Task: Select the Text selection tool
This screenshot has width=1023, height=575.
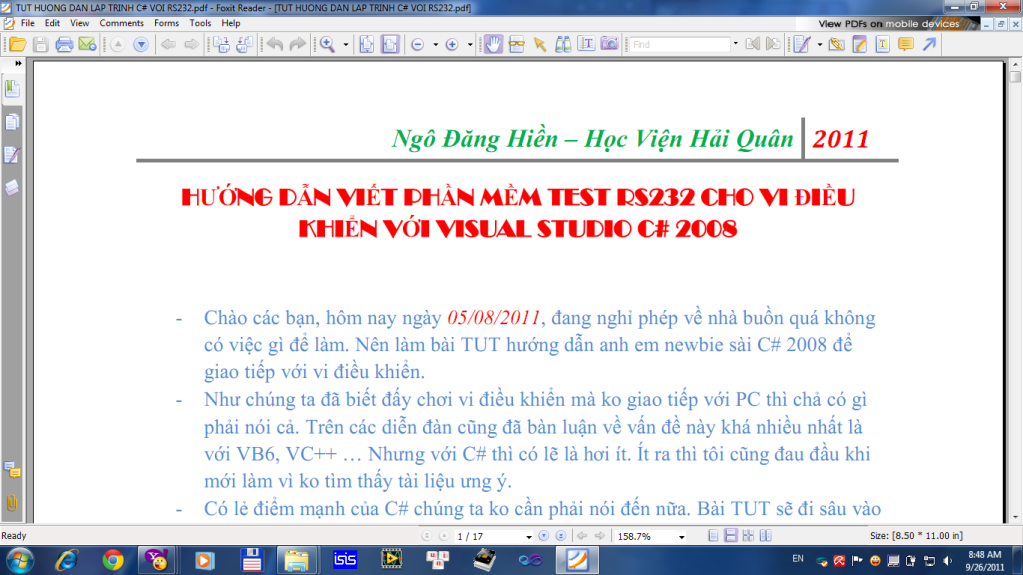Action: point(587,44)
